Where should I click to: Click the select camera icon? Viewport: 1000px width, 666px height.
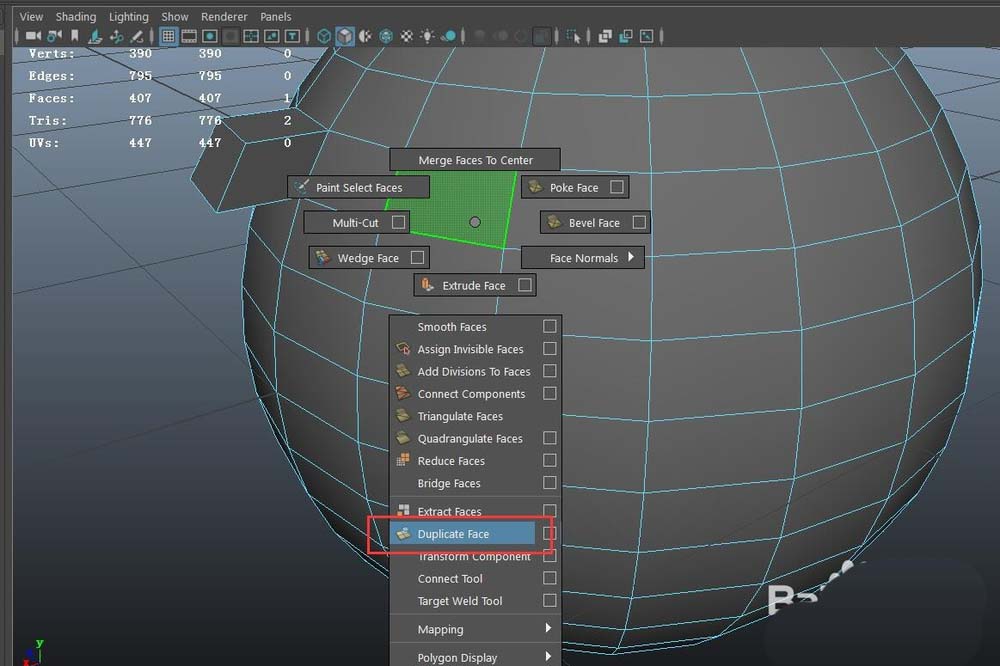coord(33,36)
